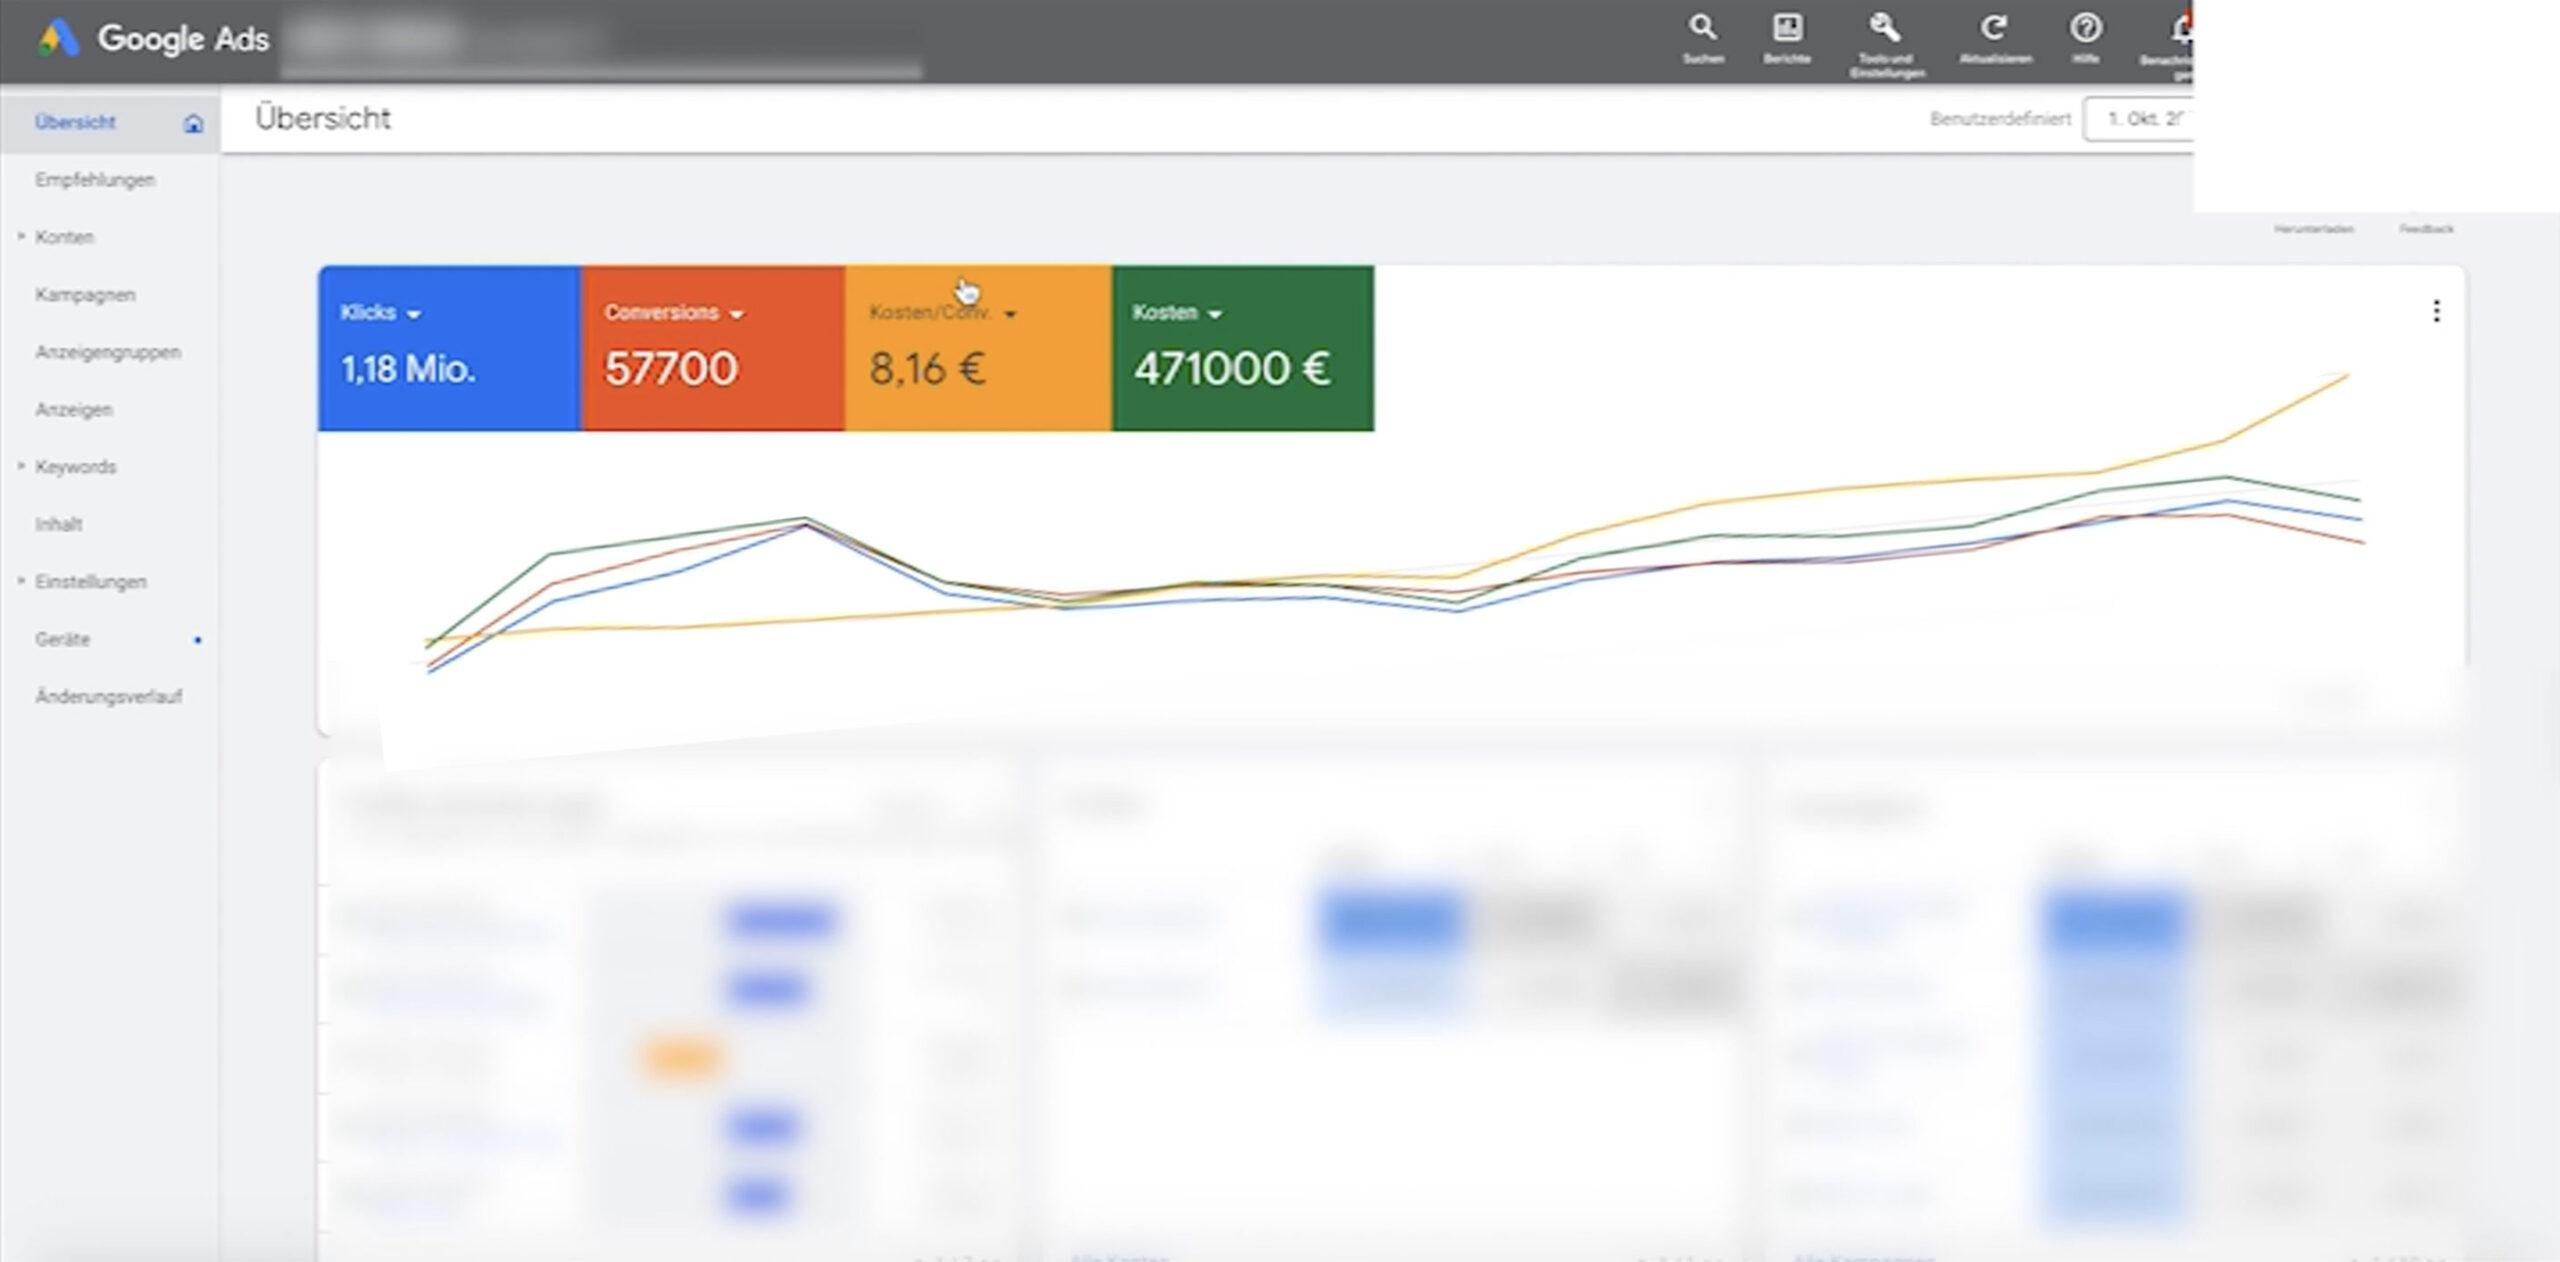2560x1262 pixels.
Task: Go to Kampagnen in the sidebar
Action: [x=85, y=295]
